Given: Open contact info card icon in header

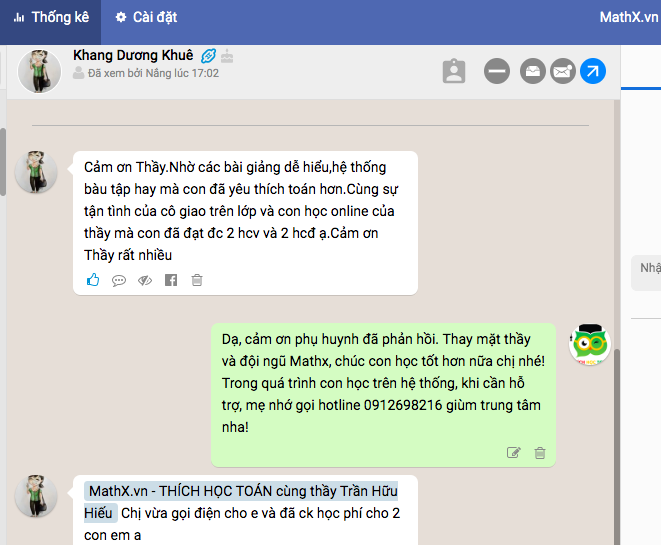Looking at the screenshot, I should tap(454, 71).
